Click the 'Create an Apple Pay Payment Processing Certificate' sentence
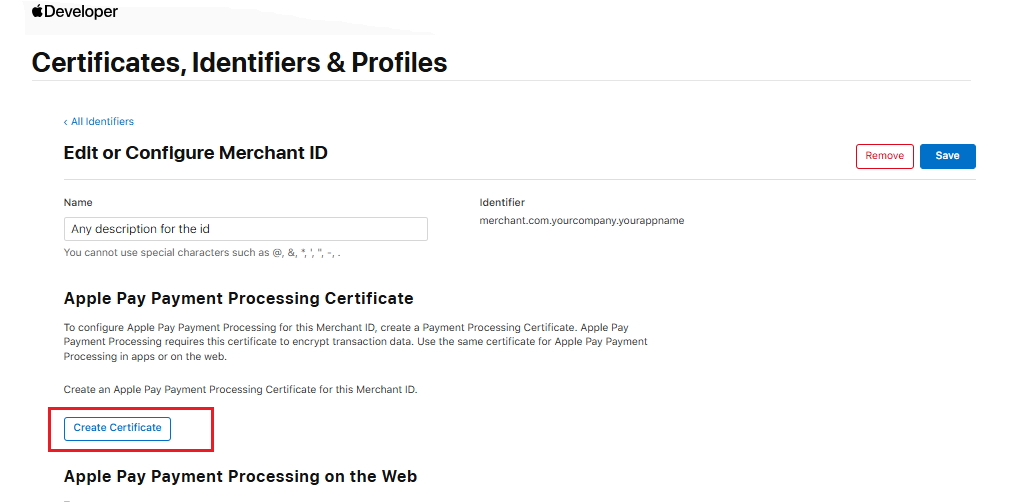1021x504 pixels. pyautogui.click(x=240, y=389)
